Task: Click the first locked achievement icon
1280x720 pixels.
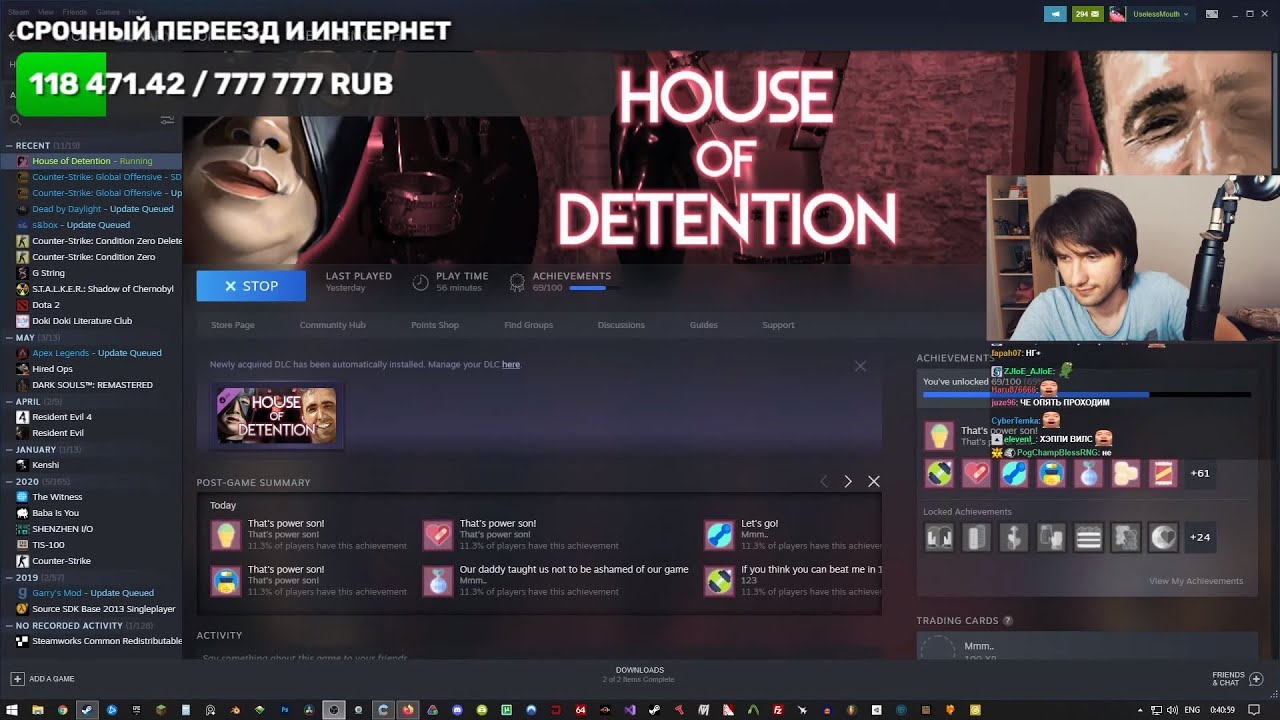Action: pyautogui.click(x=940, y=537)
